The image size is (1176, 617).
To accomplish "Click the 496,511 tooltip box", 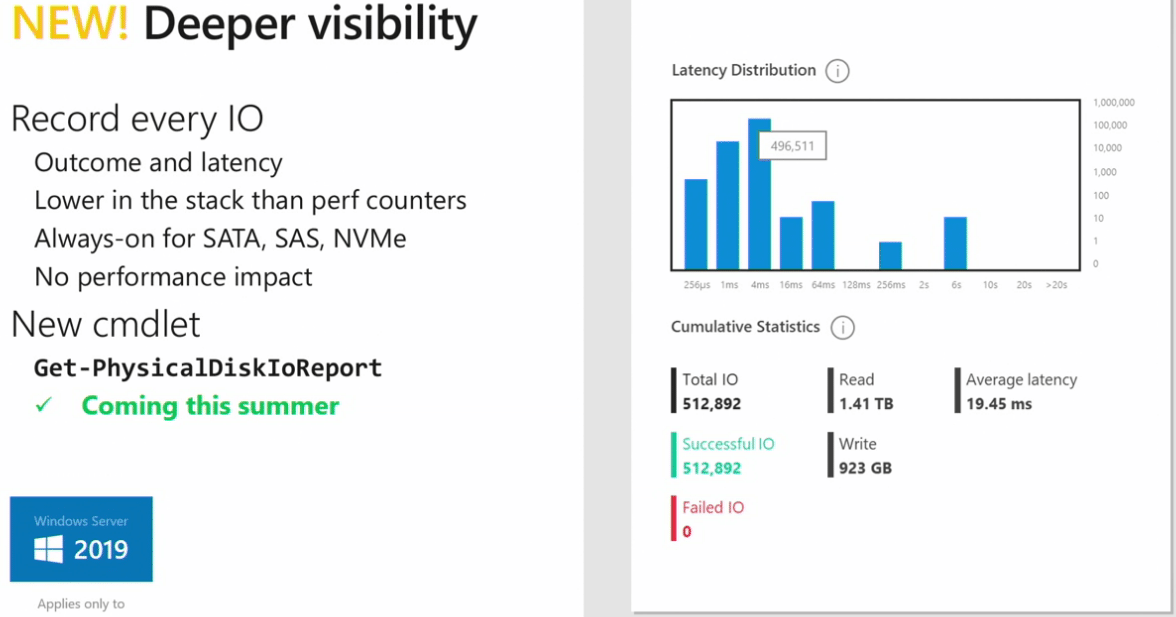I will point(792,146).
